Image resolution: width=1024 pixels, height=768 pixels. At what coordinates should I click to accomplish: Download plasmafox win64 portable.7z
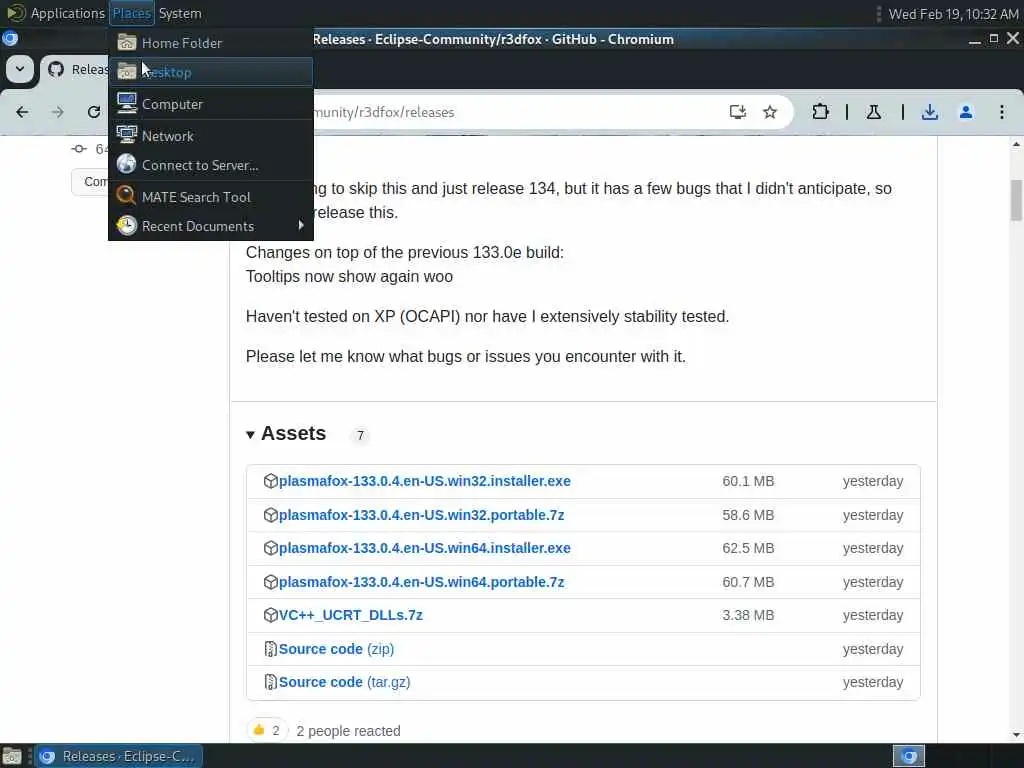[421, 583]
